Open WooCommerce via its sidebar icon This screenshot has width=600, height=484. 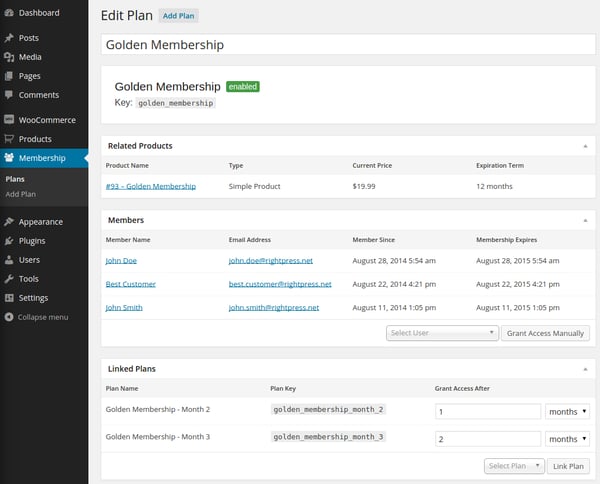pos(9,120)
